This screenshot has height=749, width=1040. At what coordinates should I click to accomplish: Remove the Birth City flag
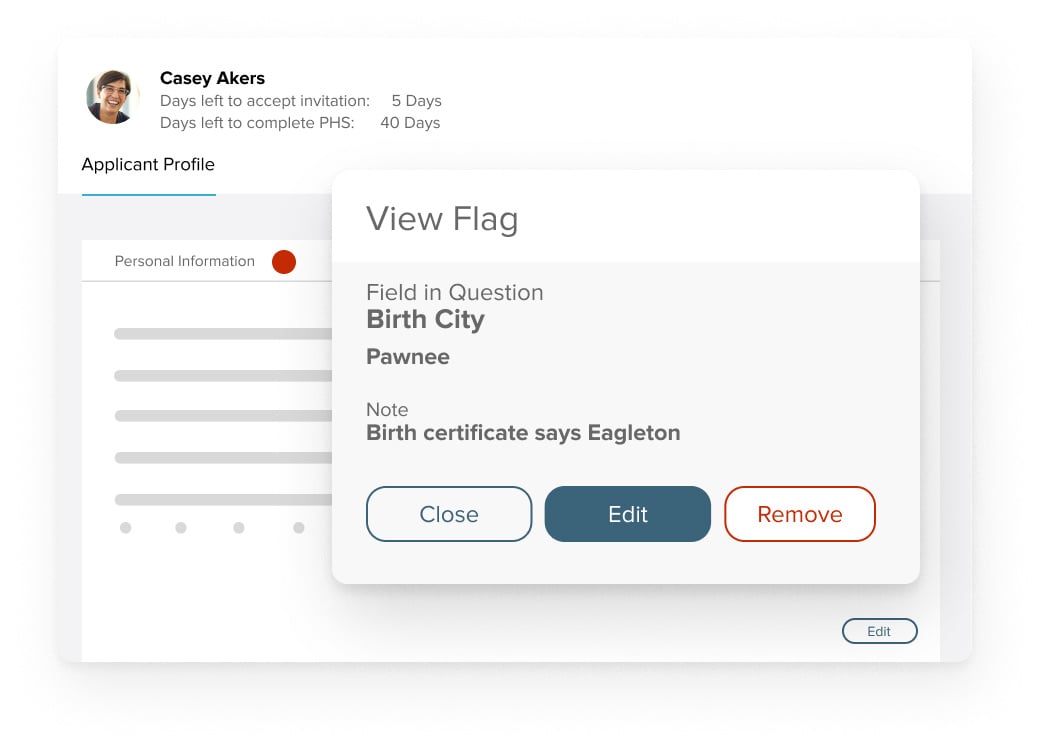click(799, 514)
